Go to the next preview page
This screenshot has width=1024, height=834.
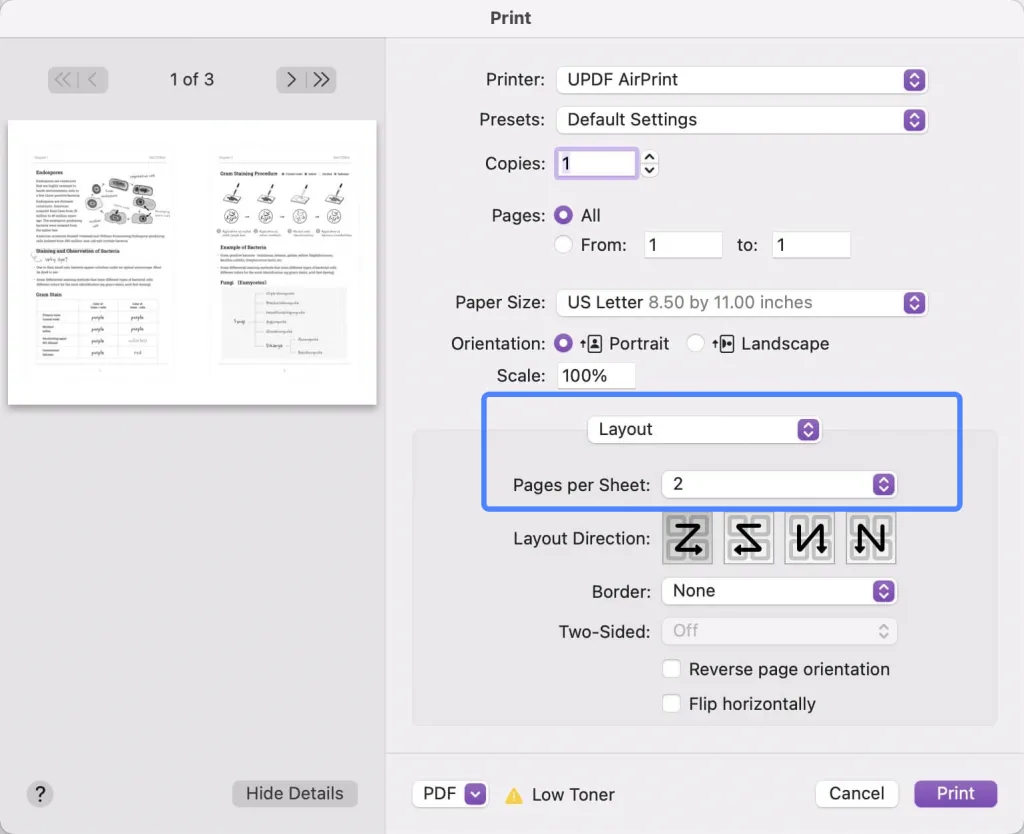290,79
